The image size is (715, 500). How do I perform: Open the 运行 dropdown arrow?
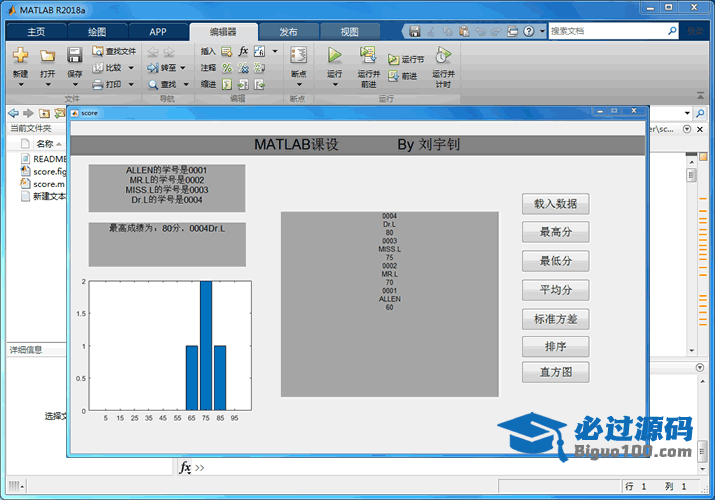click(335, 84)
